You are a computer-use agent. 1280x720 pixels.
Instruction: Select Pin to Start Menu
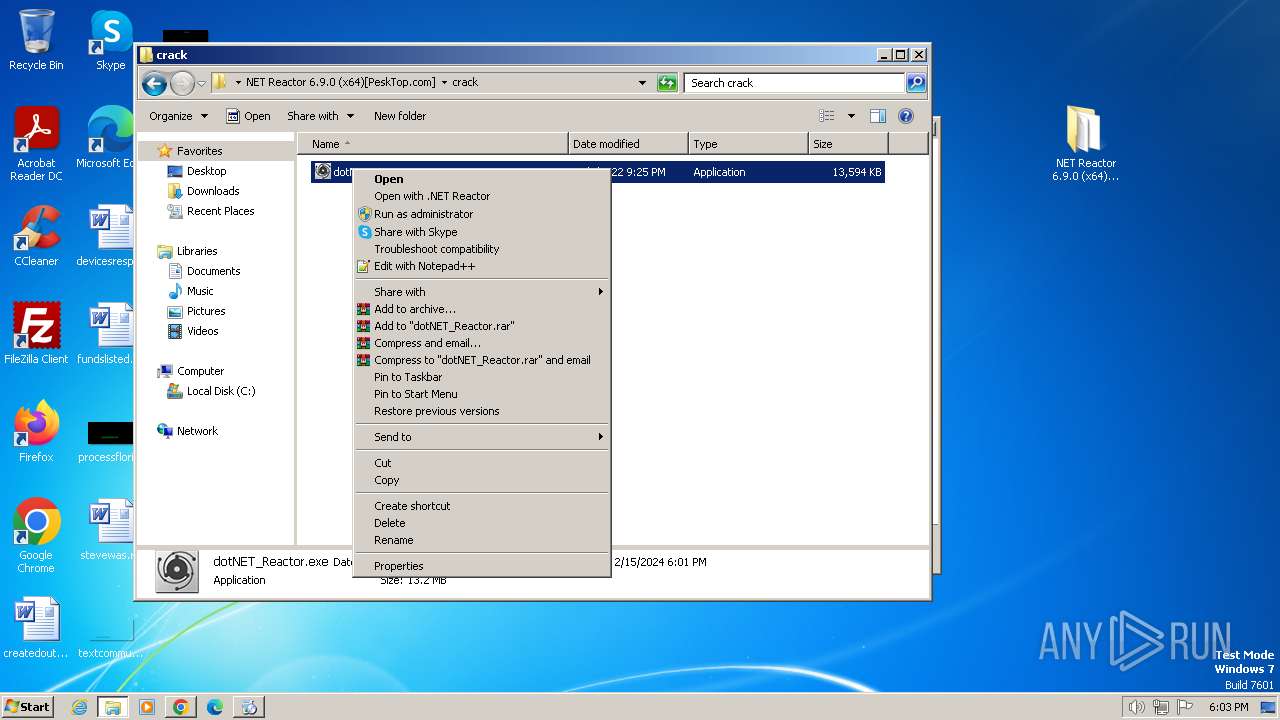[x=482, y=394]
